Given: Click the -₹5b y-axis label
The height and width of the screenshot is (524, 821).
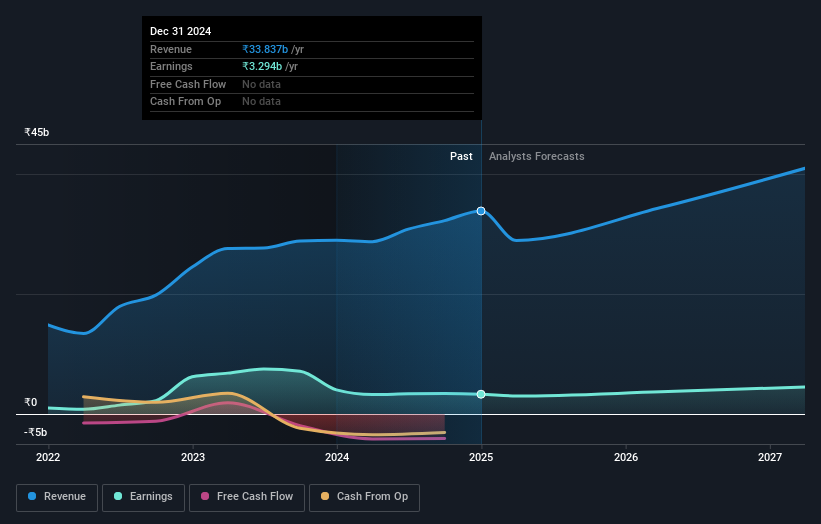Looking at the screenshot, I should coord(36,432).
